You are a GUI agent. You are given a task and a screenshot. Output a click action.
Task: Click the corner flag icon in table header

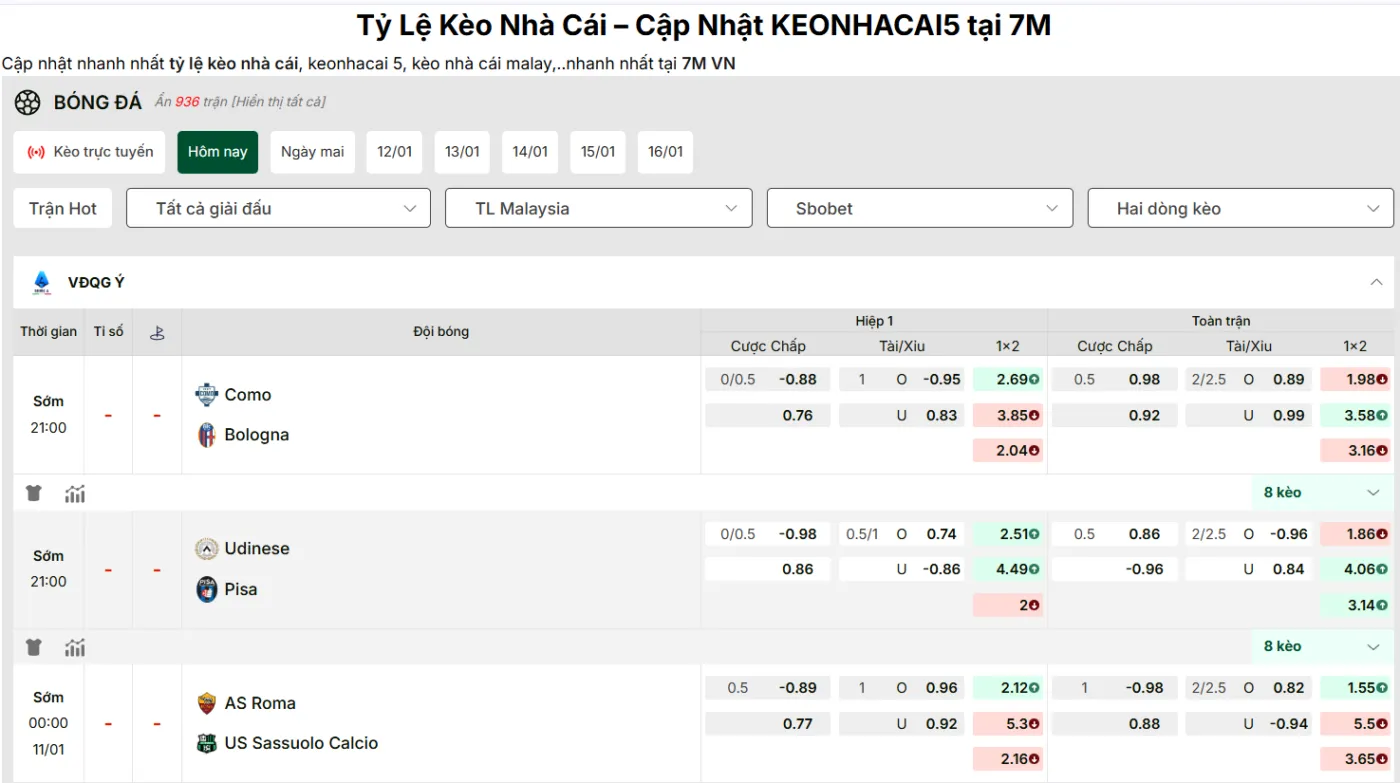pyautogui.click(x=157, y=331)
